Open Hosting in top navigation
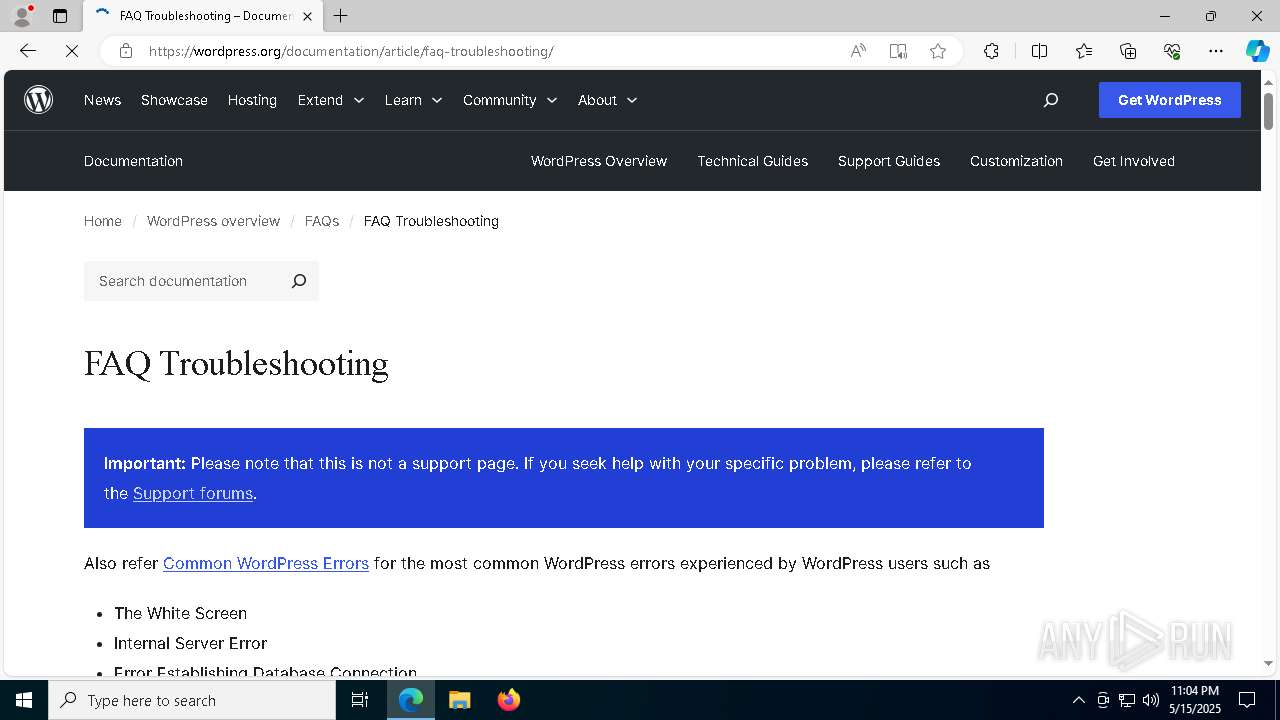The width and height of the screenshot is (1280, 720). click(252, 100)
